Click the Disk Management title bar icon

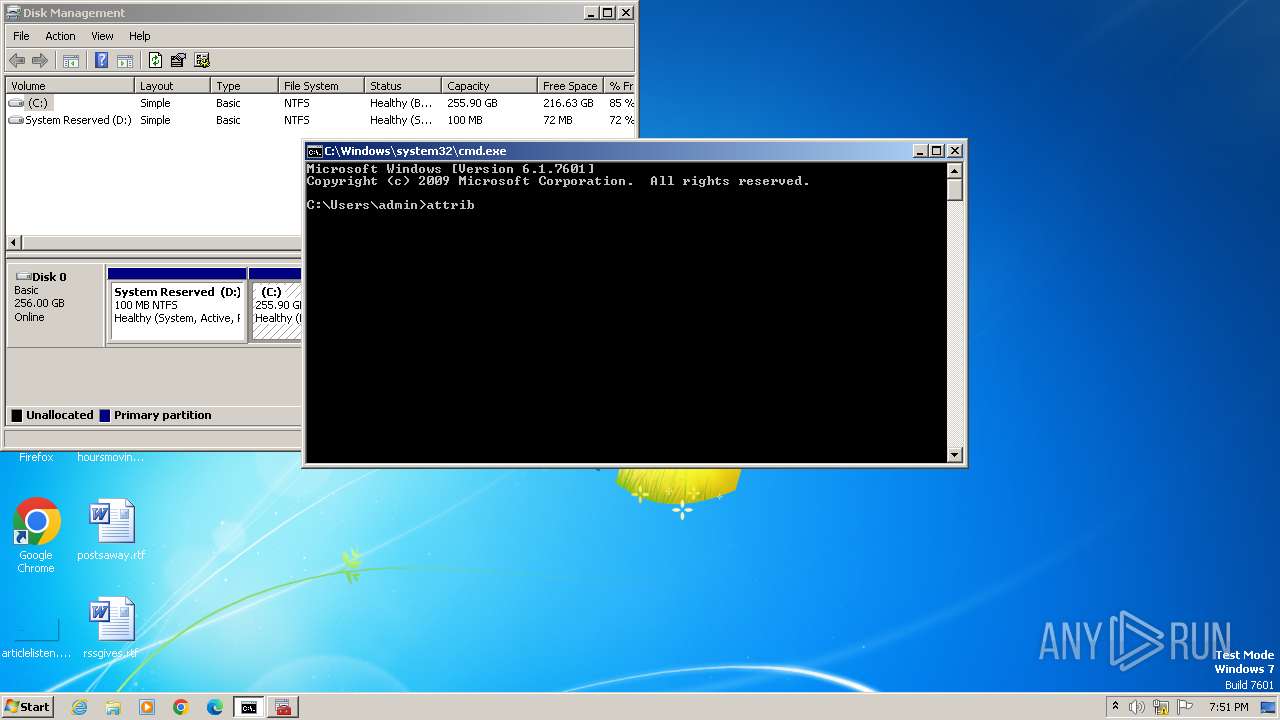coord(12,13)
